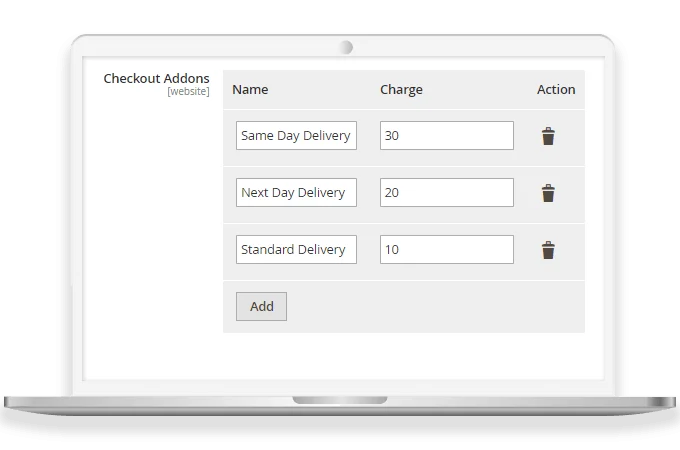Click the laptop webcam at top bezel
This screenshot has height=450, width=680.
(346, 47)
